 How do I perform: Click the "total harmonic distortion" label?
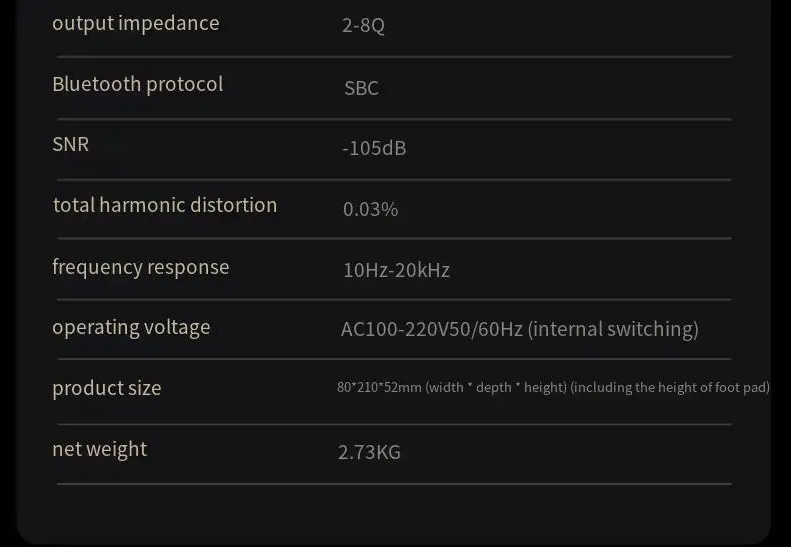click(x=165, y=205)
